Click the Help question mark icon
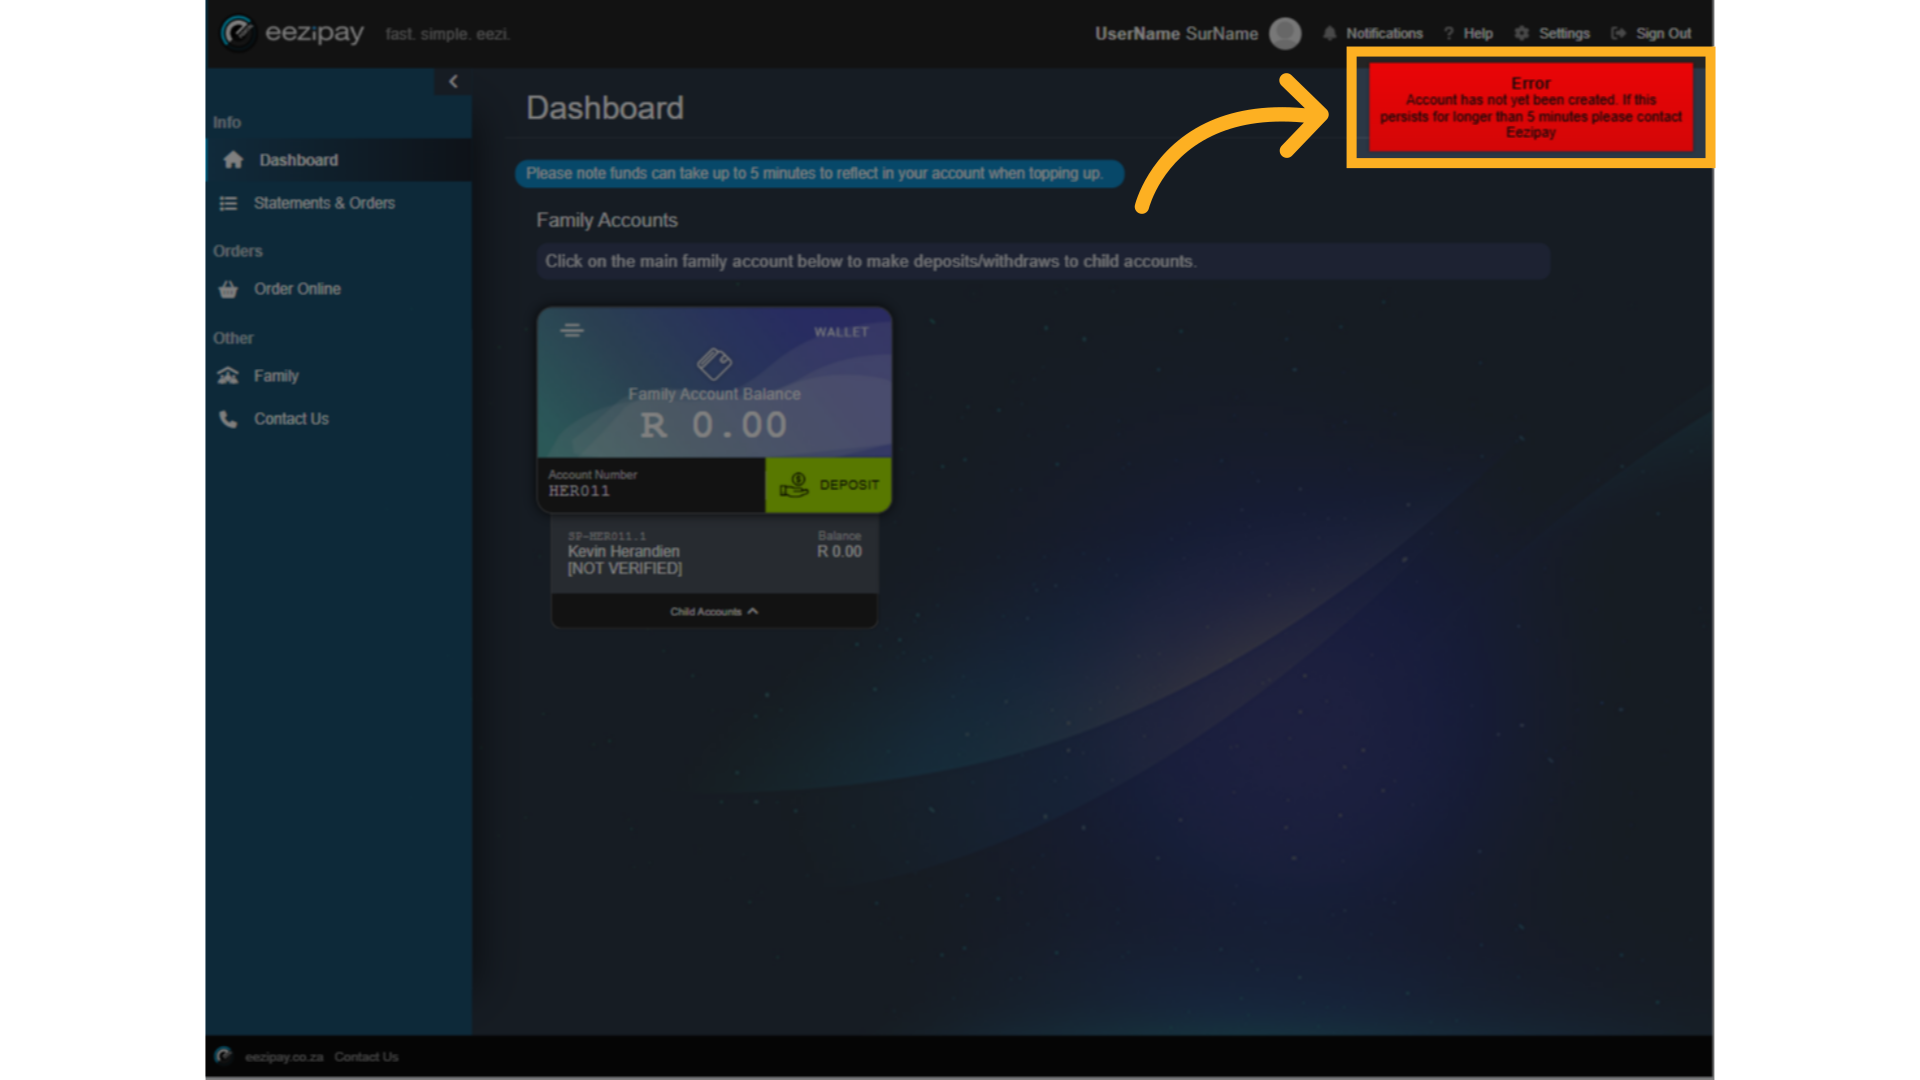Image resolution: width=1920 pixels, height=1080 pixels. (1448, 33)
